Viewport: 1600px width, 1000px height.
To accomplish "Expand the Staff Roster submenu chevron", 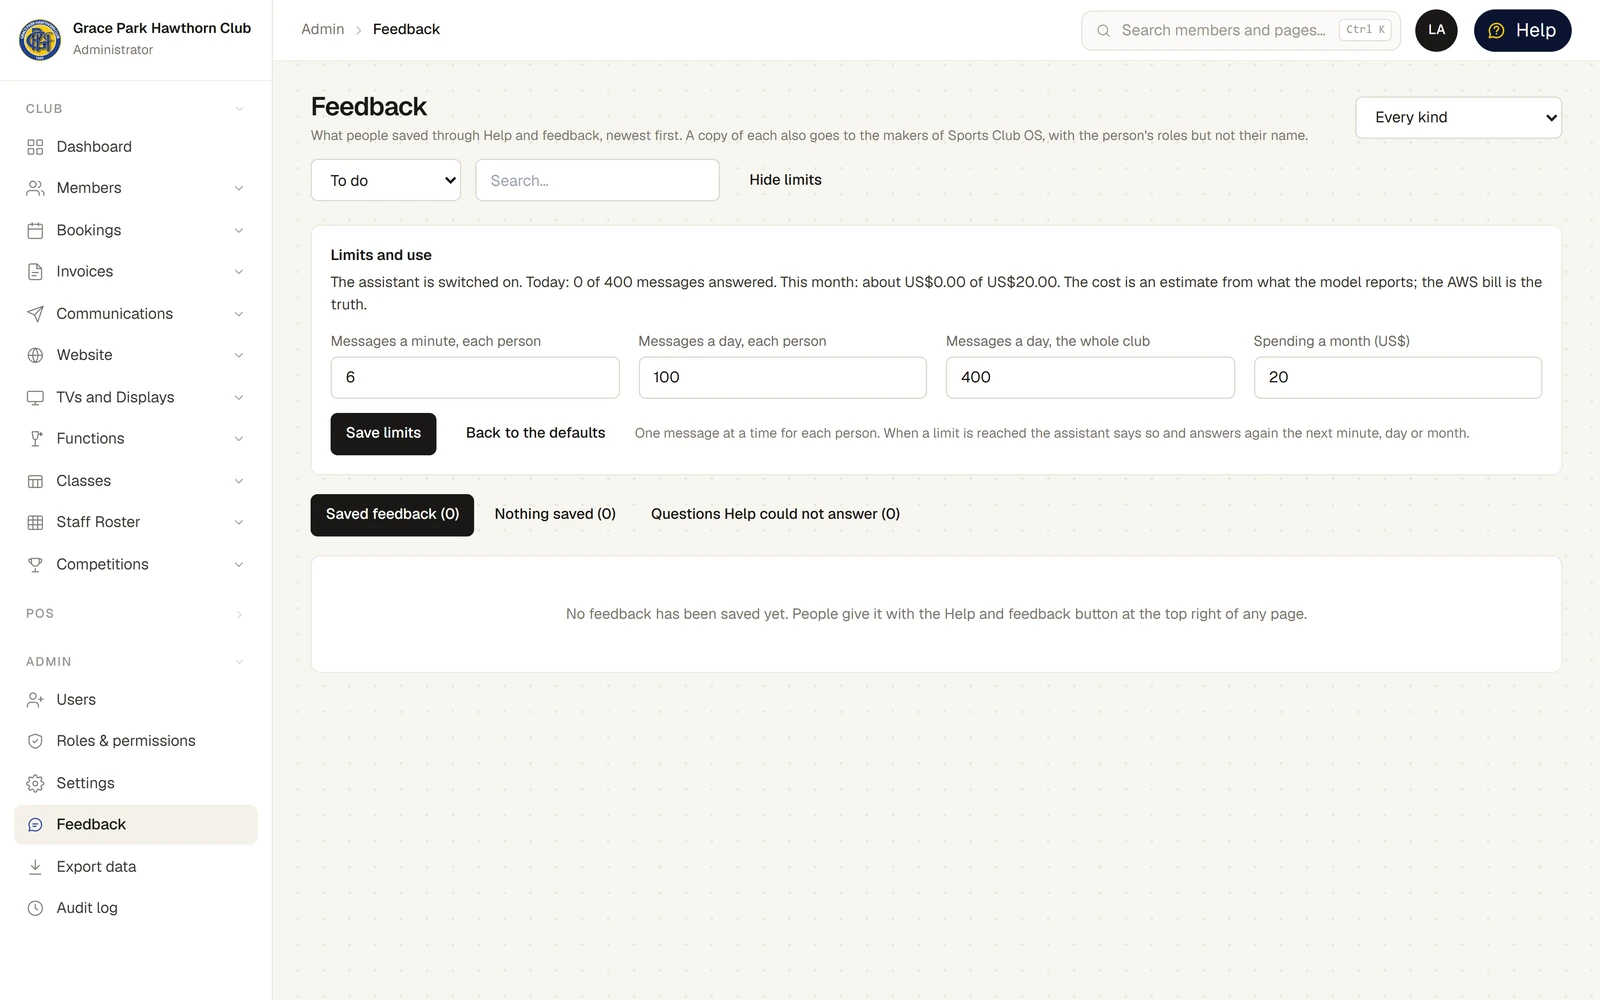I will 239,522.
